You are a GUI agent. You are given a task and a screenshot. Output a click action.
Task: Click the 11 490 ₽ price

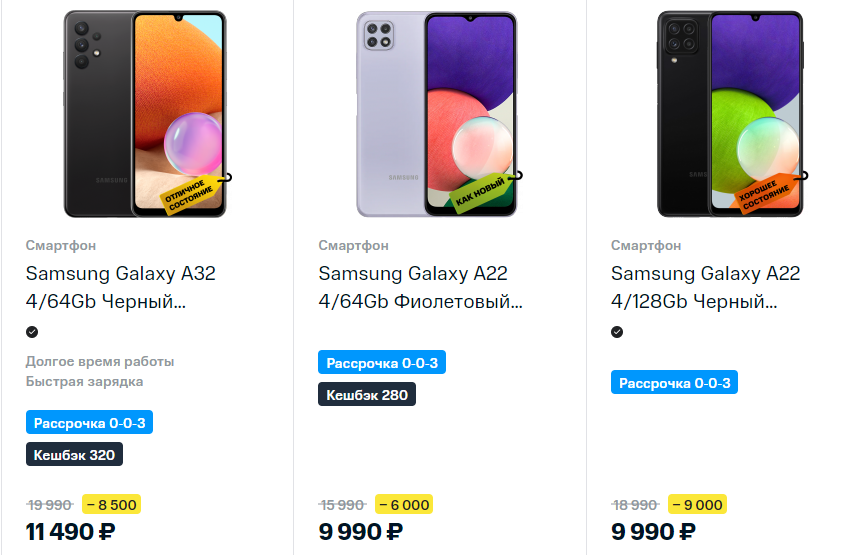72,532
